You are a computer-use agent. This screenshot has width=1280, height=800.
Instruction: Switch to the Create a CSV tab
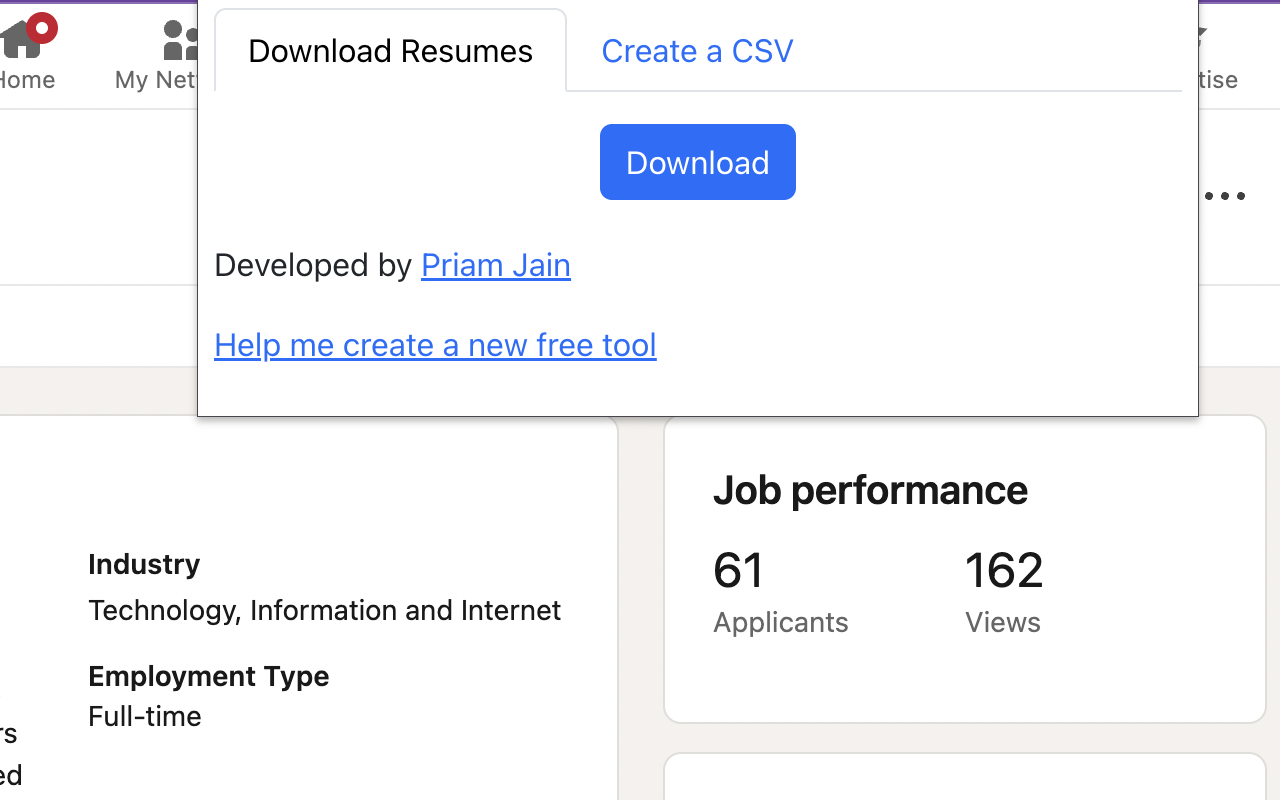tap(697, 50)
